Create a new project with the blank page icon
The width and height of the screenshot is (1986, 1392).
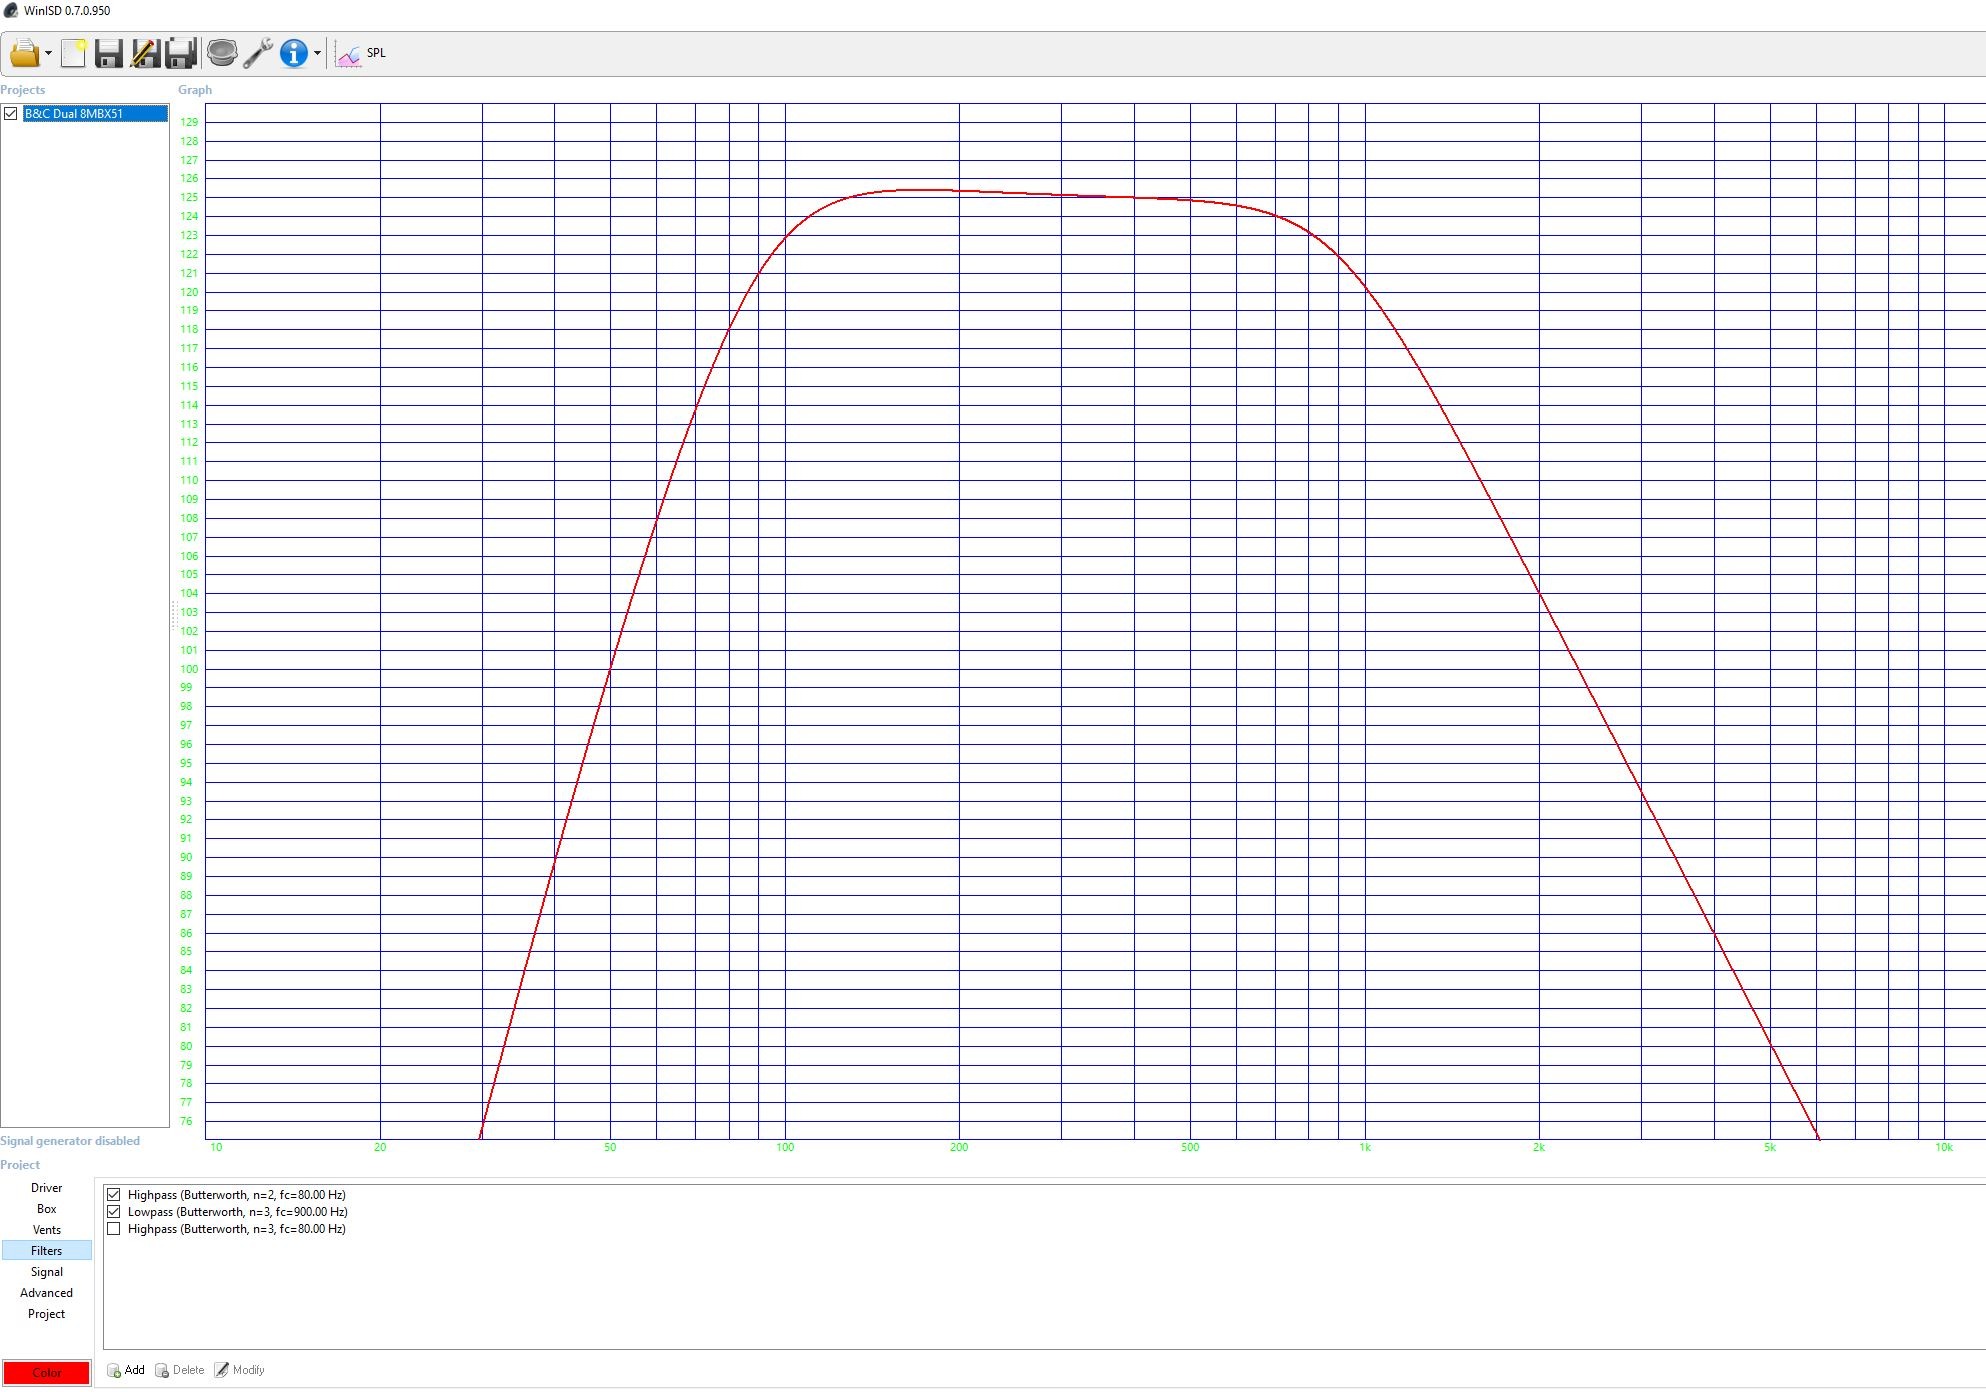point(73,53)
